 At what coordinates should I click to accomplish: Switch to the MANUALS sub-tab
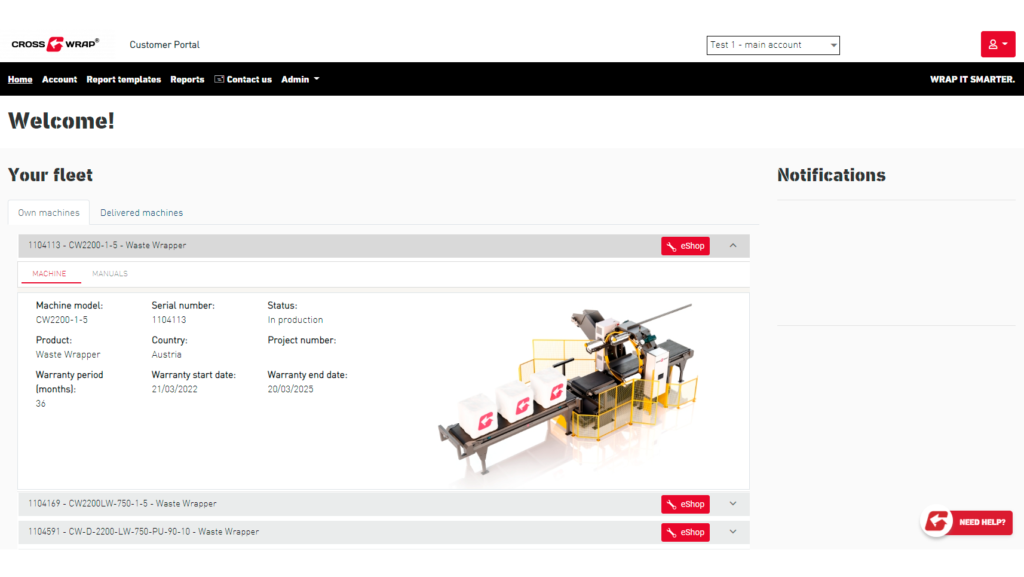tap(110, 274)
